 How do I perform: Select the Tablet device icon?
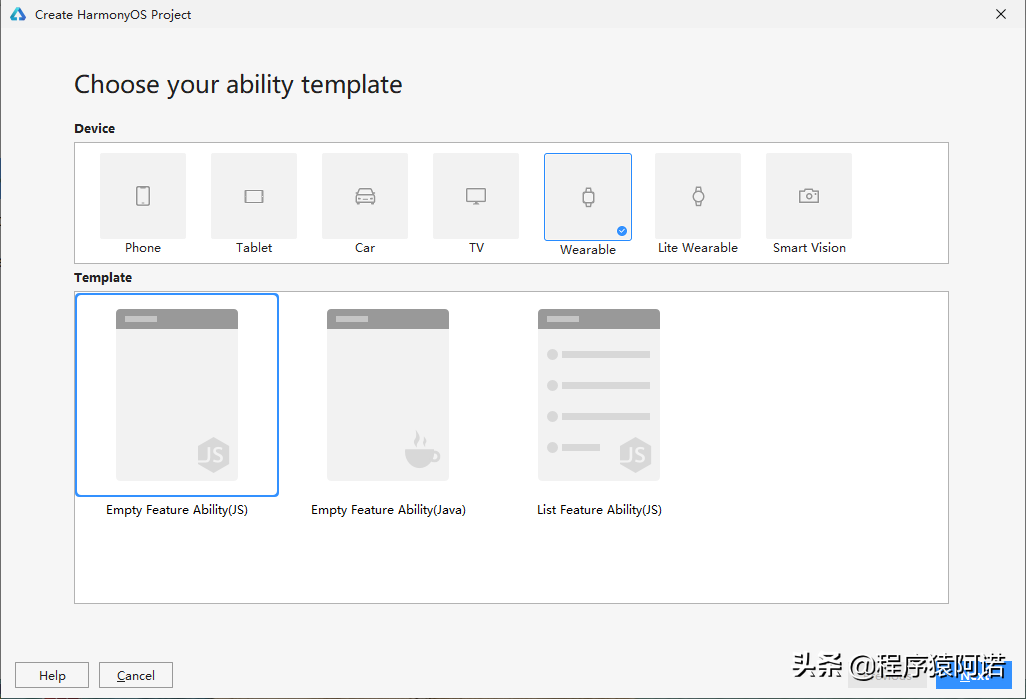(253, 196)
